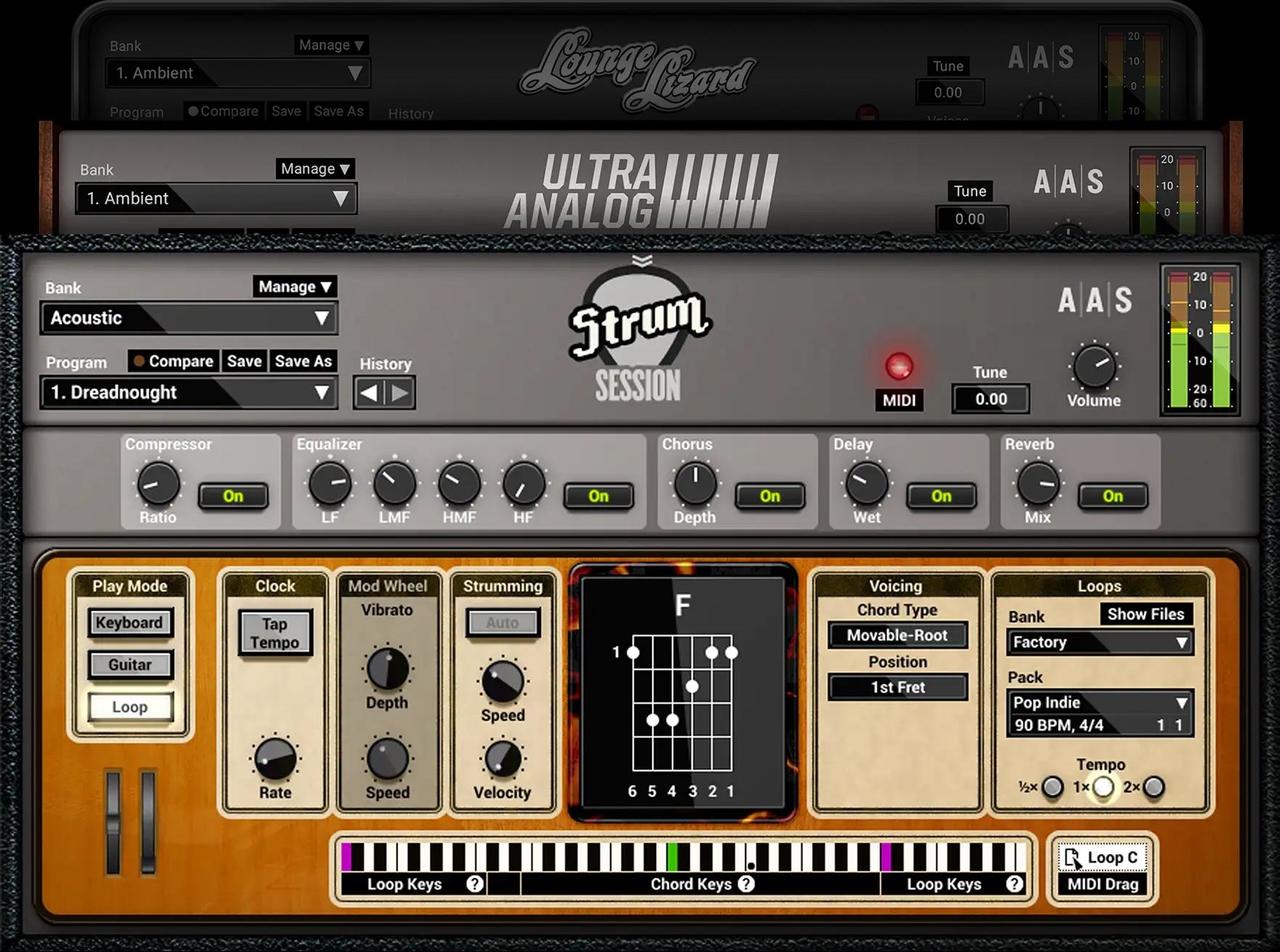
Task: Open the Pop Indie pack dropdown
Action: (1099, 702)
